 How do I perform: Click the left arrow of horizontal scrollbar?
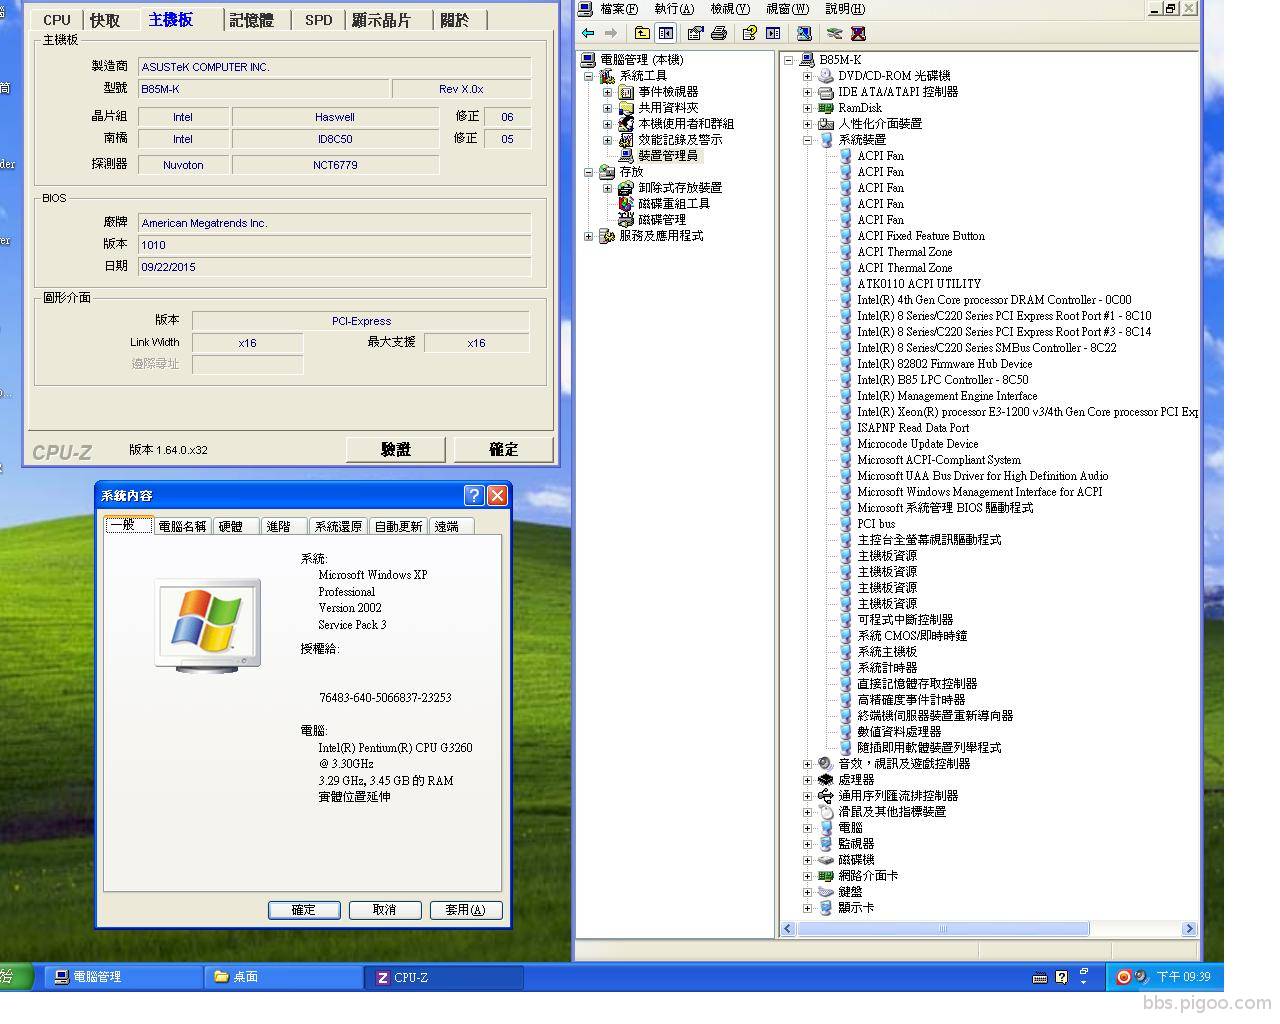(x=788, y=929)
